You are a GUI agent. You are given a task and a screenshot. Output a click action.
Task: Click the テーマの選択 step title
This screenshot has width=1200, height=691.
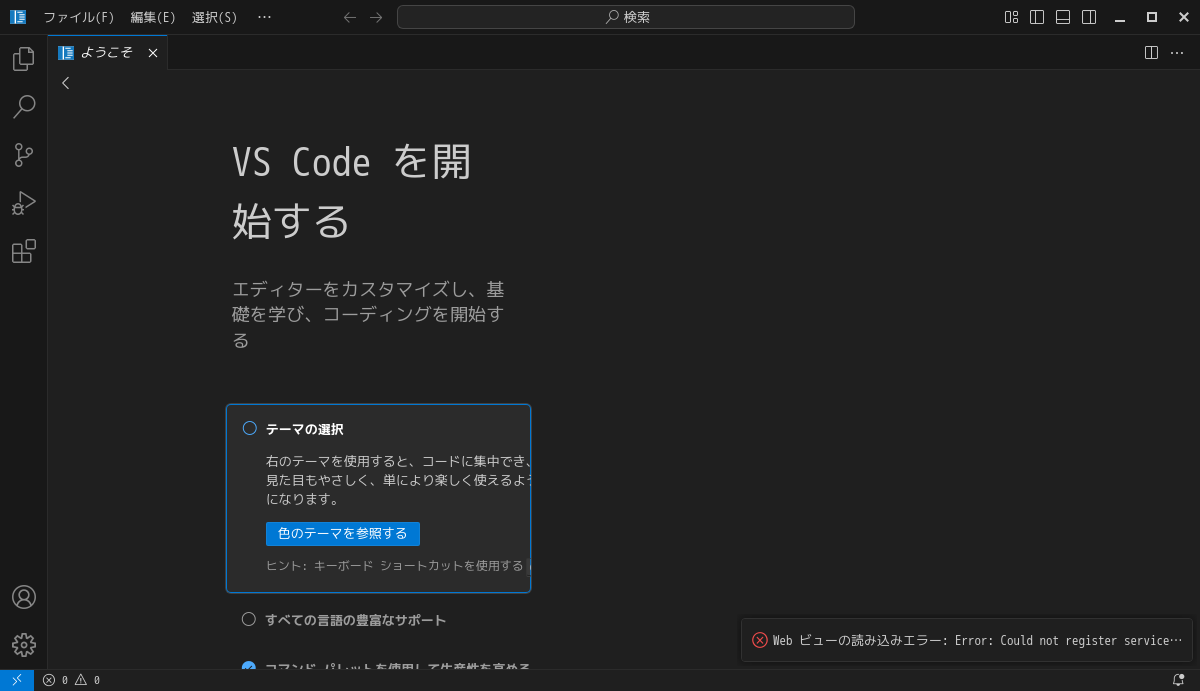[305, 429]
